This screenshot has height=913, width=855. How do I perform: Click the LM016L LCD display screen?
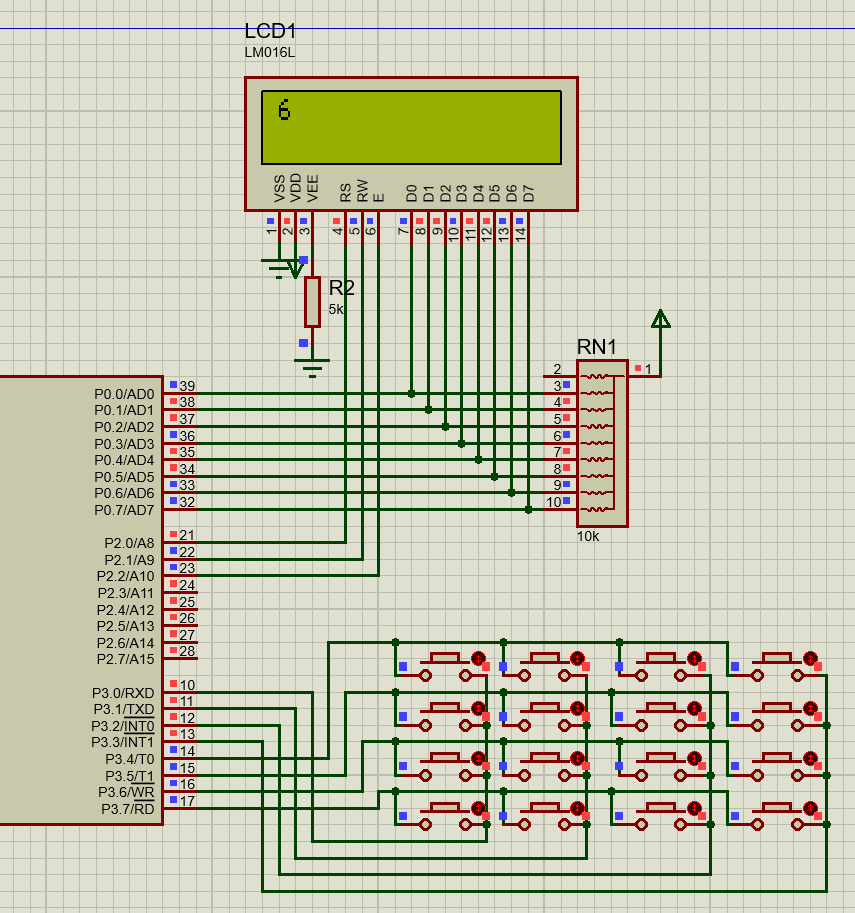411,127
